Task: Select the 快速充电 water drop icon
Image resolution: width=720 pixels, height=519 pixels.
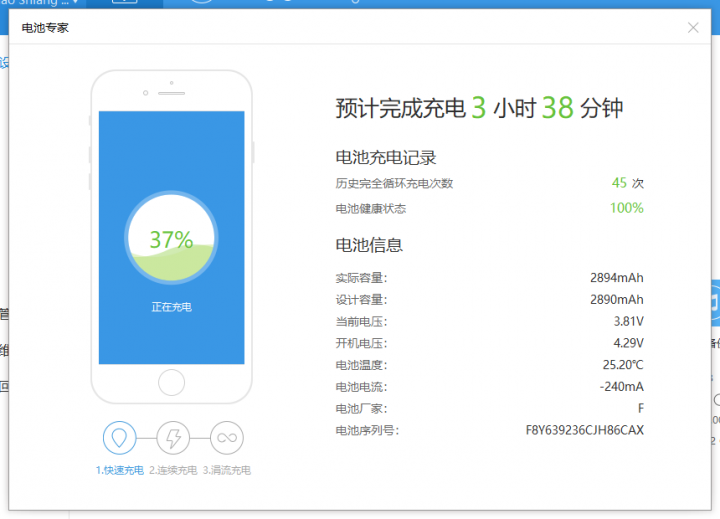Action: pyautogui.click(x=119, y=438)
